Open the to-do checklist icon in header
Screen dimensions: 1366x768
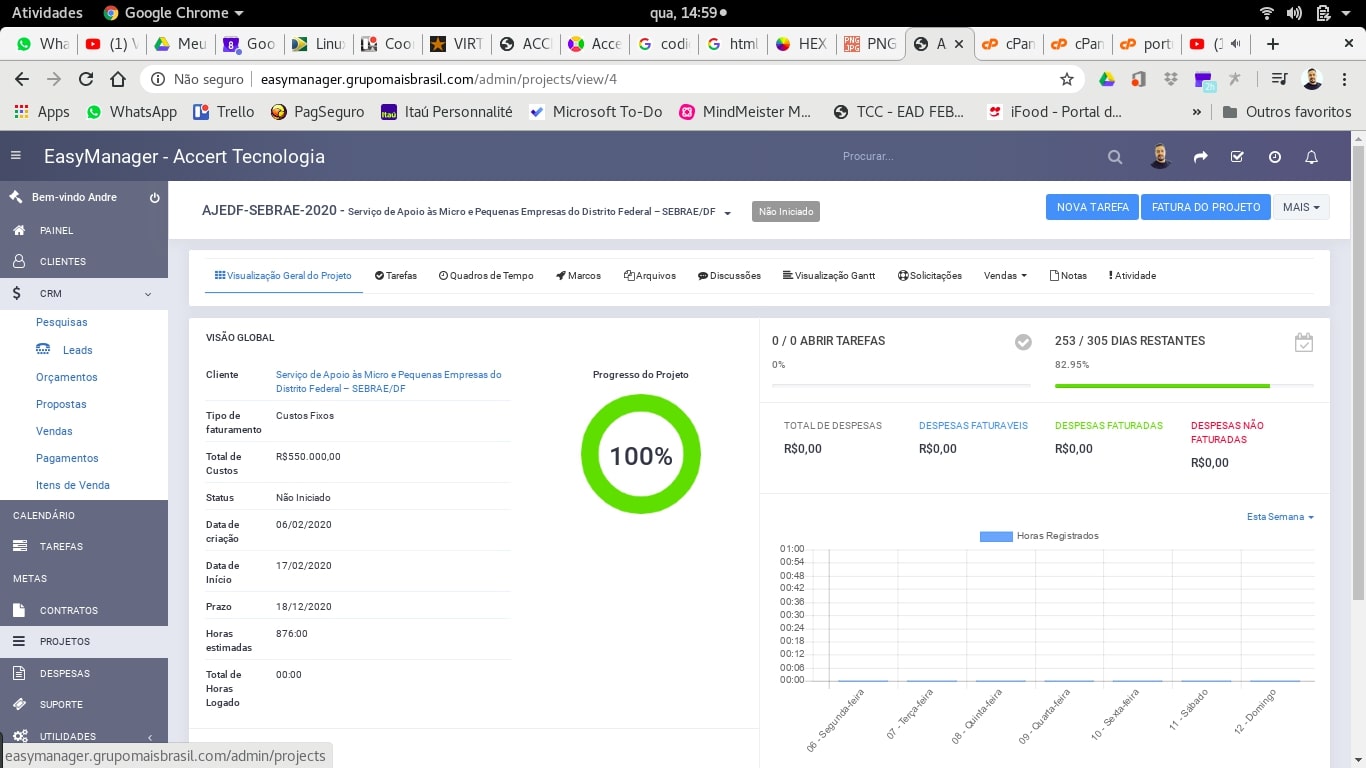[1237, 157]
